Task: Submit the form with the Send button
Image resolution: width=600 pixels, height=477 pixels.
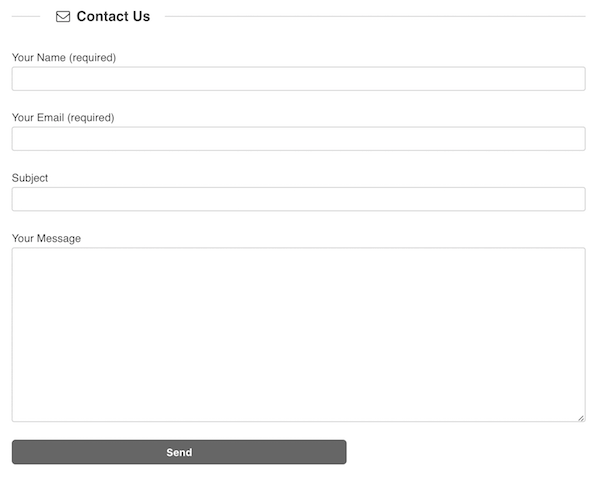Action: [179, 452]
